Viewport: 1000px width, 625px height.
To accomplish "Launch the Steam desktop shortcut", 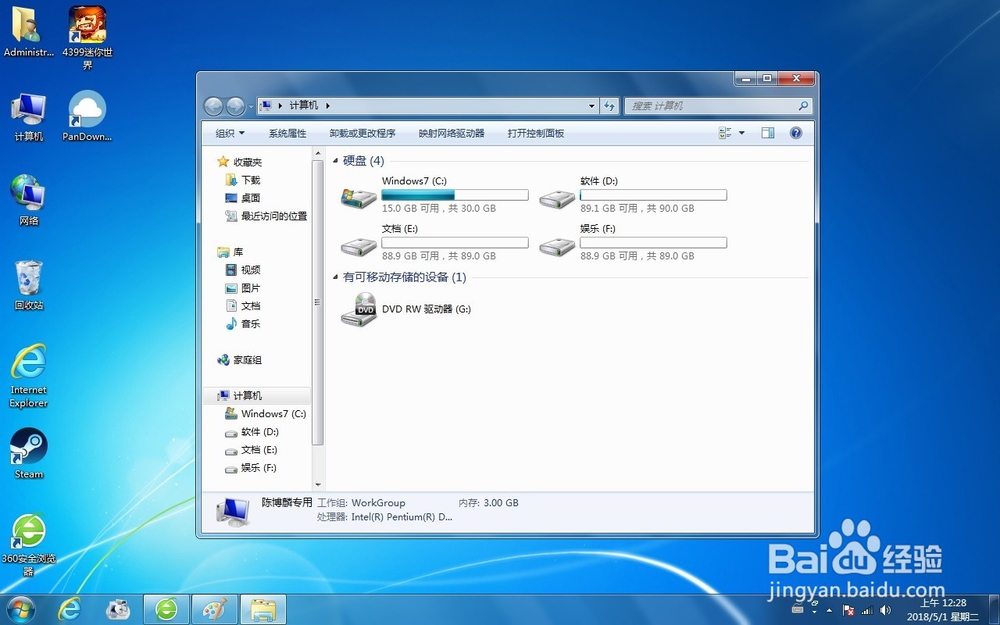I will [29, 453].
